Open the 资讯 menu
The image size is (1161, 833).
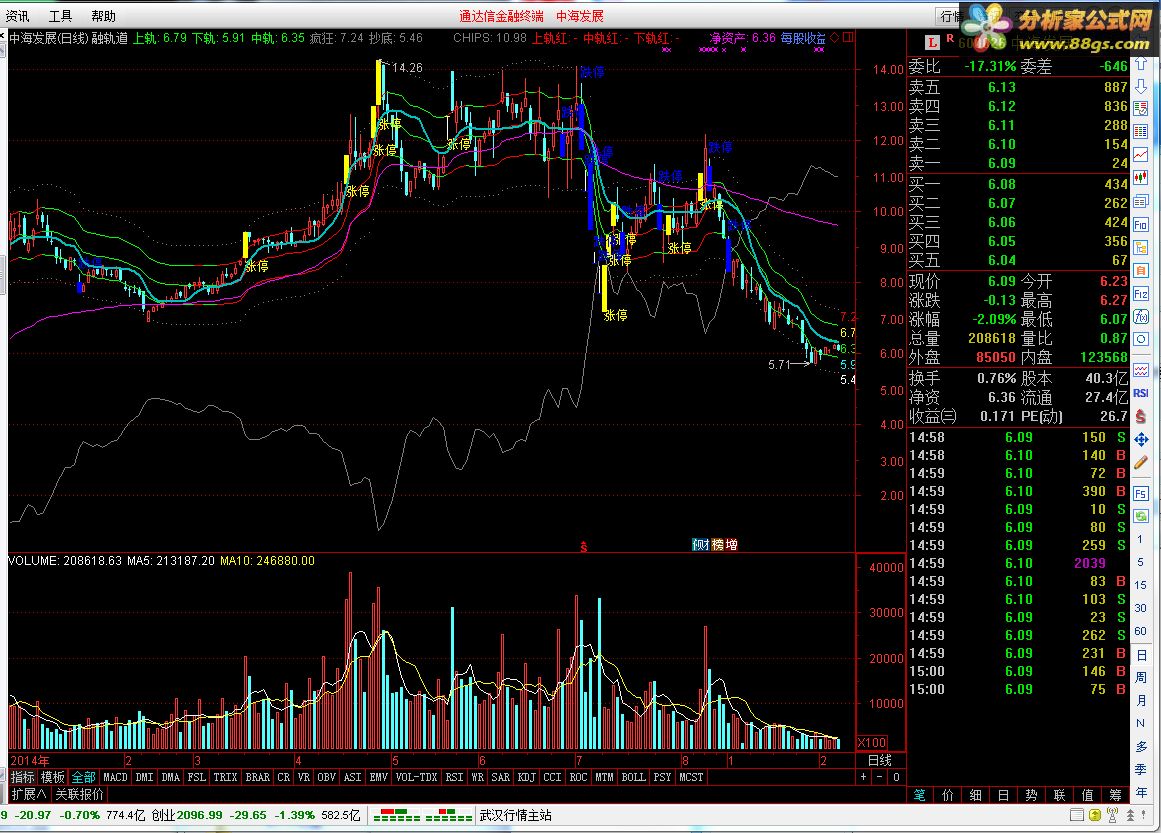click(x=18, y=16)
